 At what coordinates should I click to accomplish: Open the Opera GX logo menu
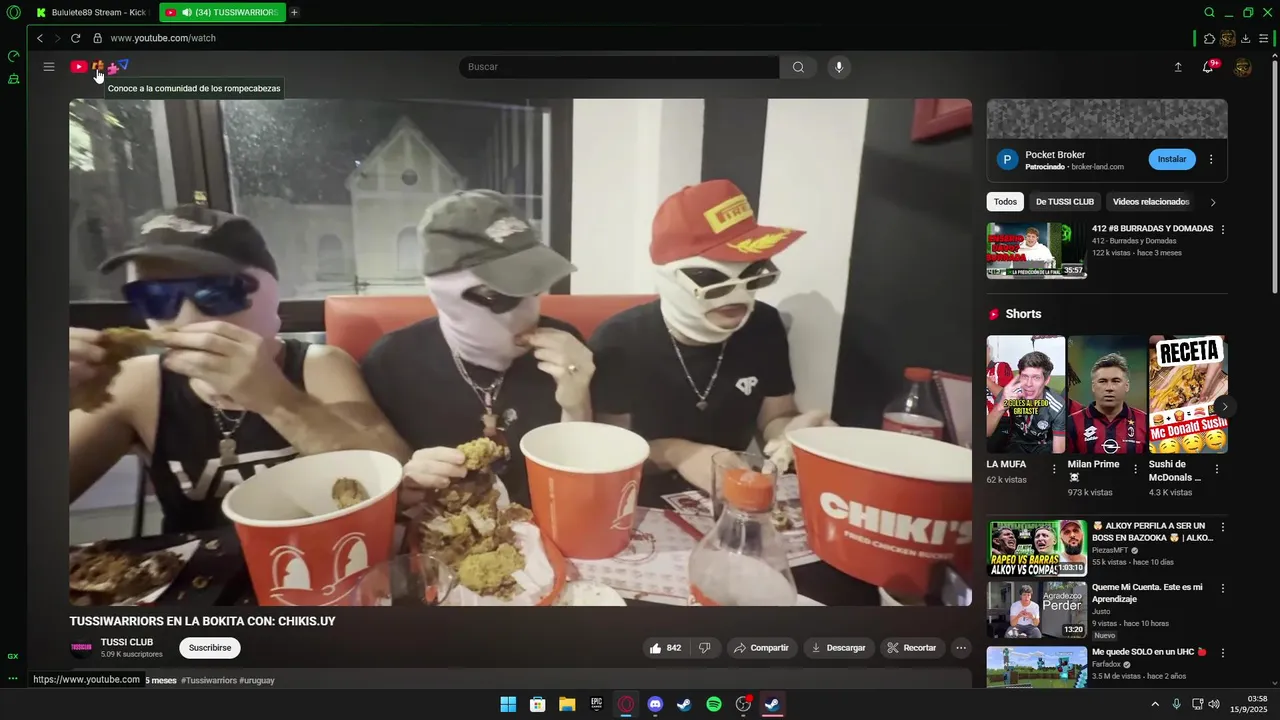tap(13, 12)
